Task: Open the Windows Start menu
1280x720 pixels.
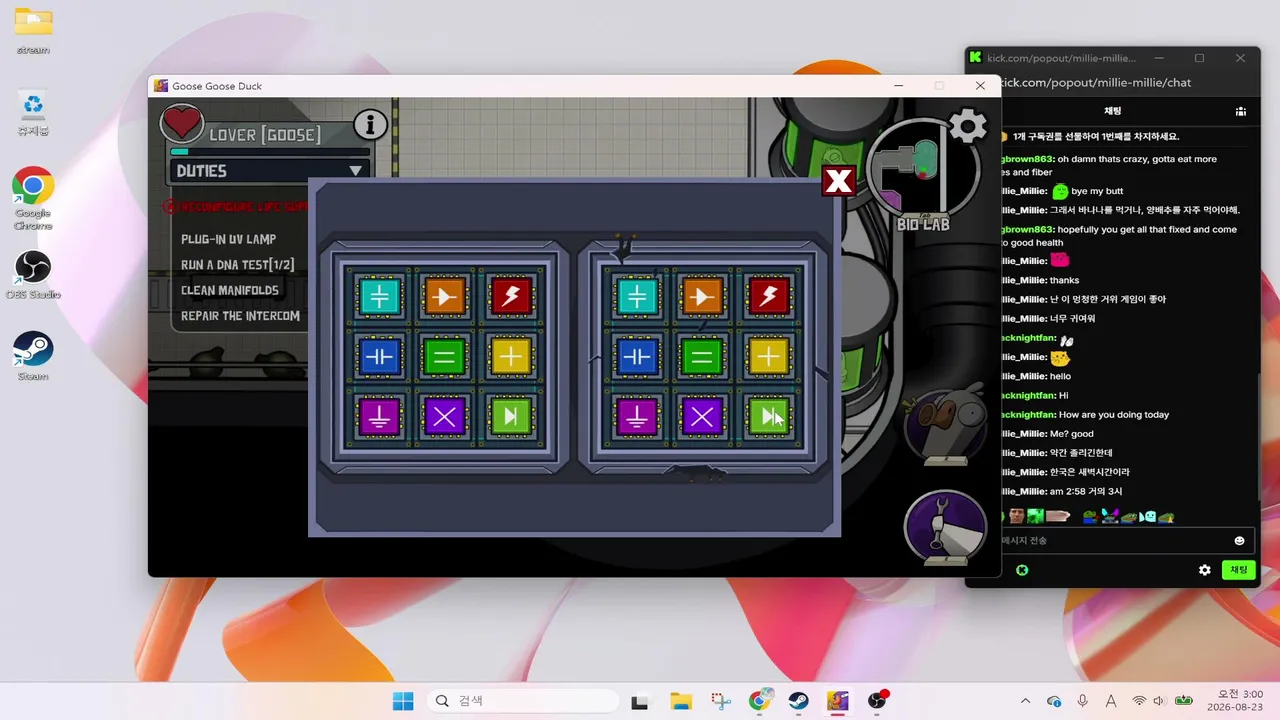Action: tap(403, 701)
